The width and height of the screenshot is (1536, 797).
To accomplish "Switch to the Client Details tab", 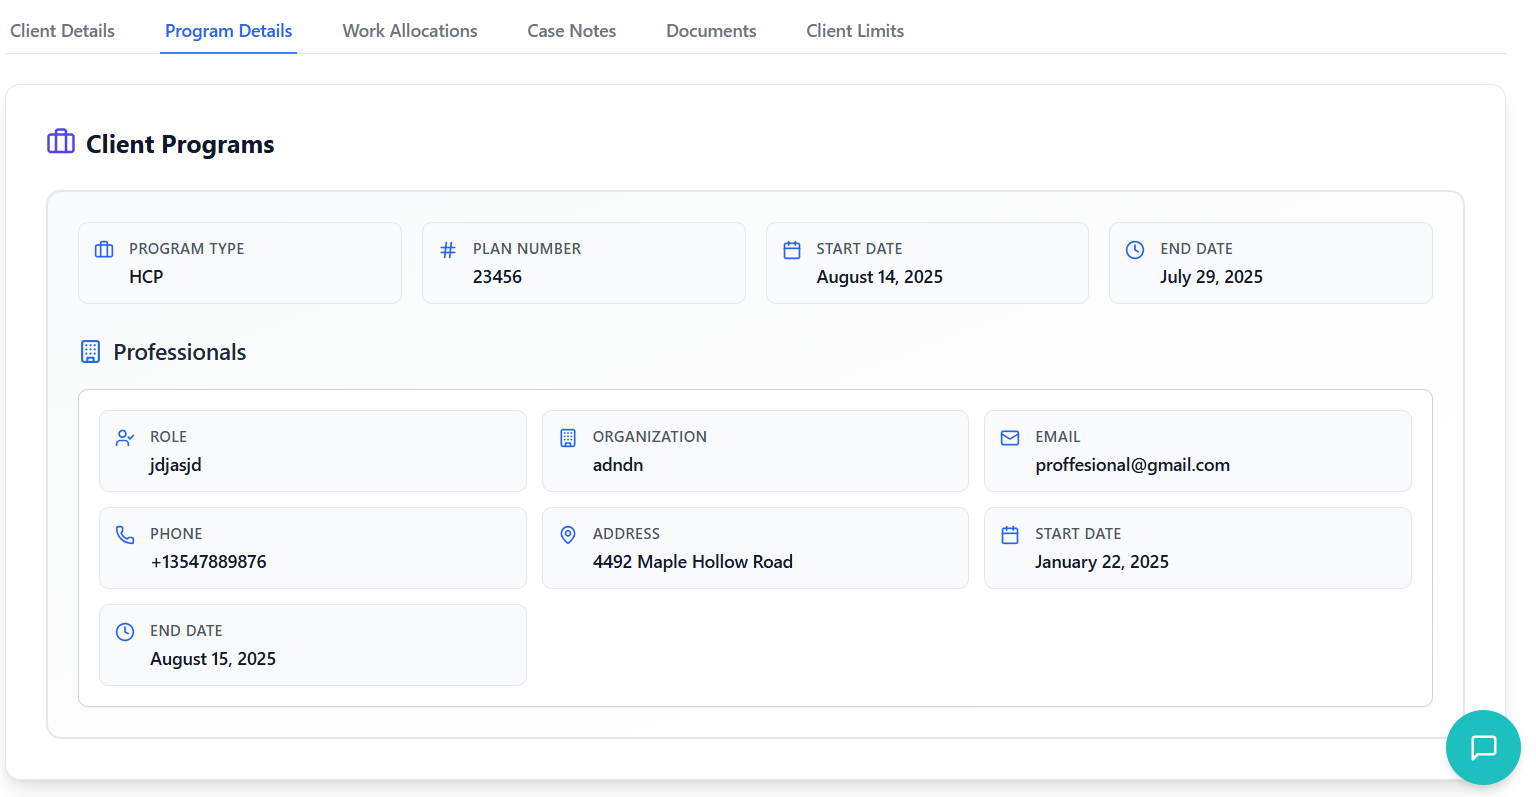I will pyautogui.click(x=62, y=31).
